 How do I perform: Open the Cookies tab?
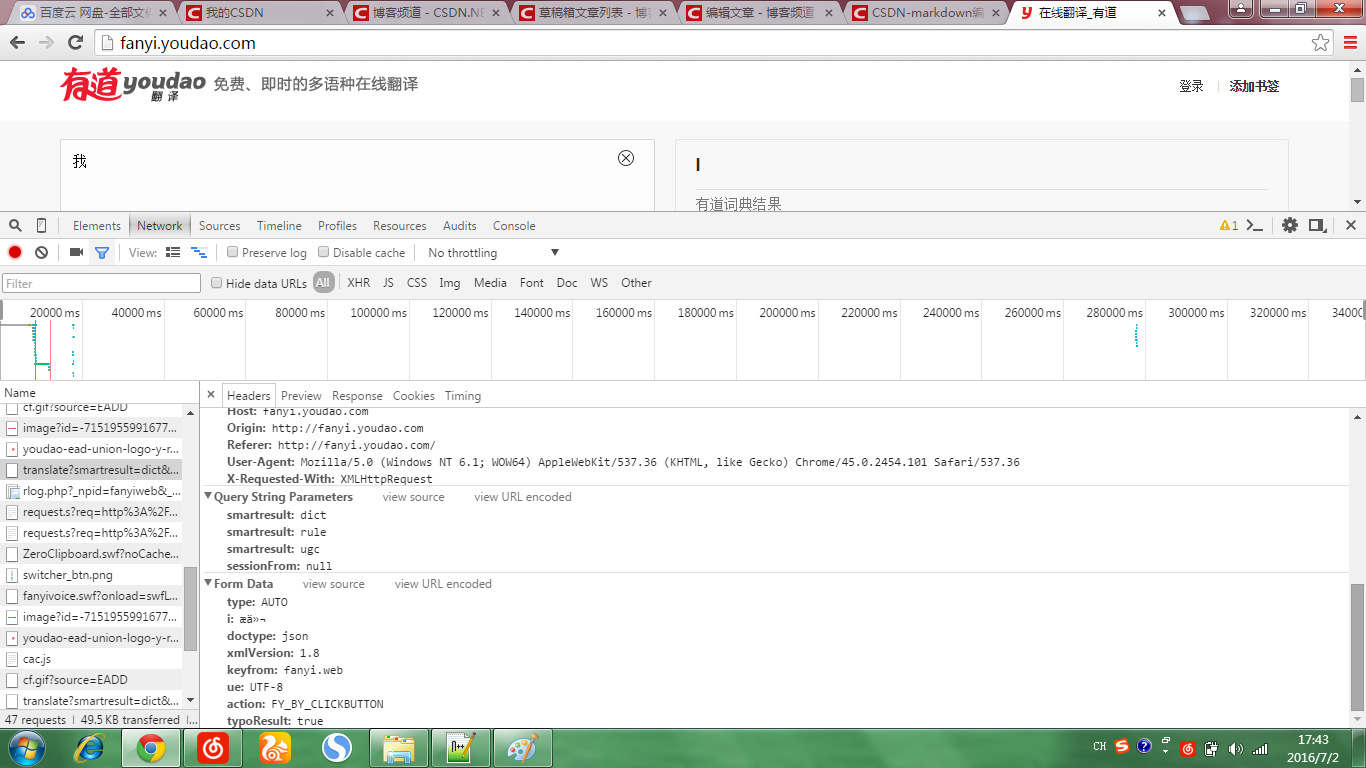coord(414,396)
